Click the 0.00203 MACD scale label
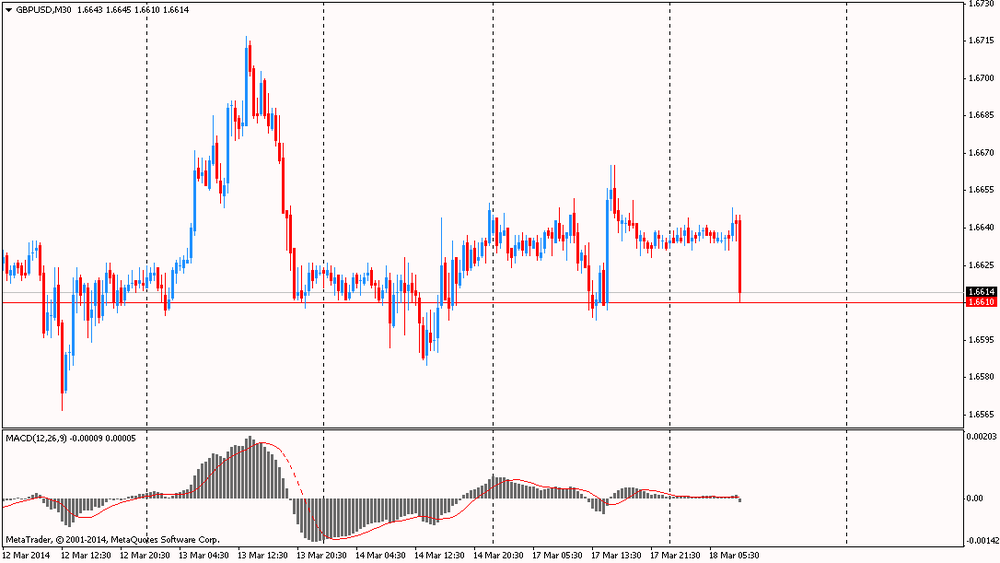Image resolution: width=1000 pixels, height=563 pixels. point(982,436)
